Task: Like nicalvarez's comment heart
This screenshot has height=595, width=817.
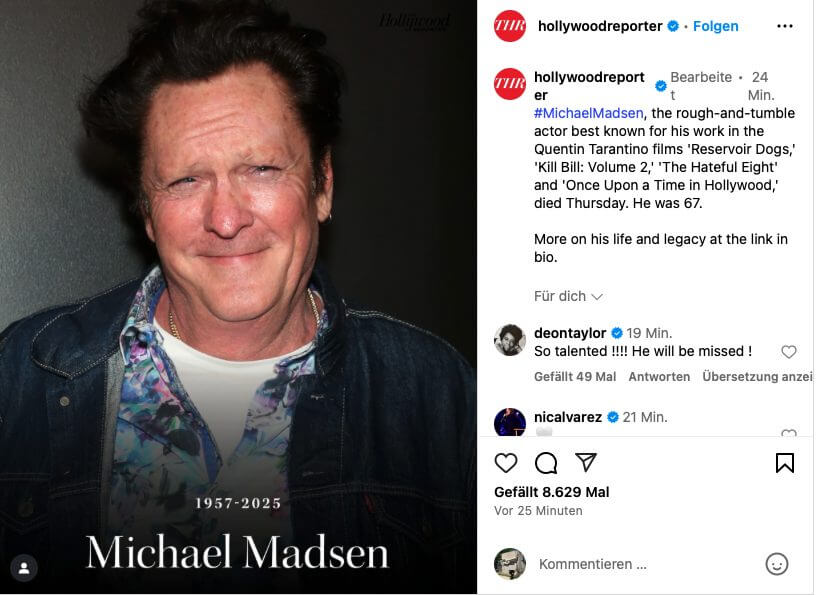Action: [789, 433]
